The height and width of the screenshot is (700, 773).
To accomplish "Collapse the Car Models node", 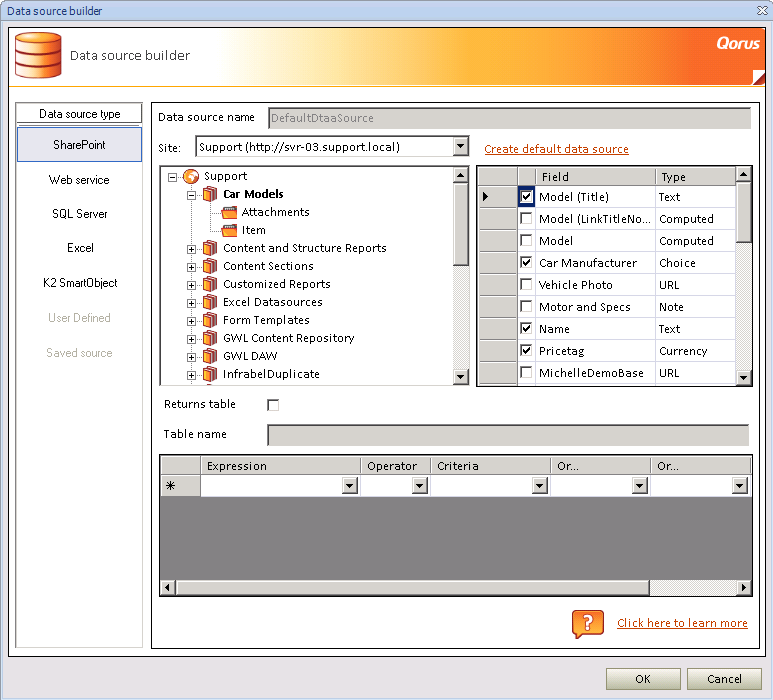I will point(191,195).
